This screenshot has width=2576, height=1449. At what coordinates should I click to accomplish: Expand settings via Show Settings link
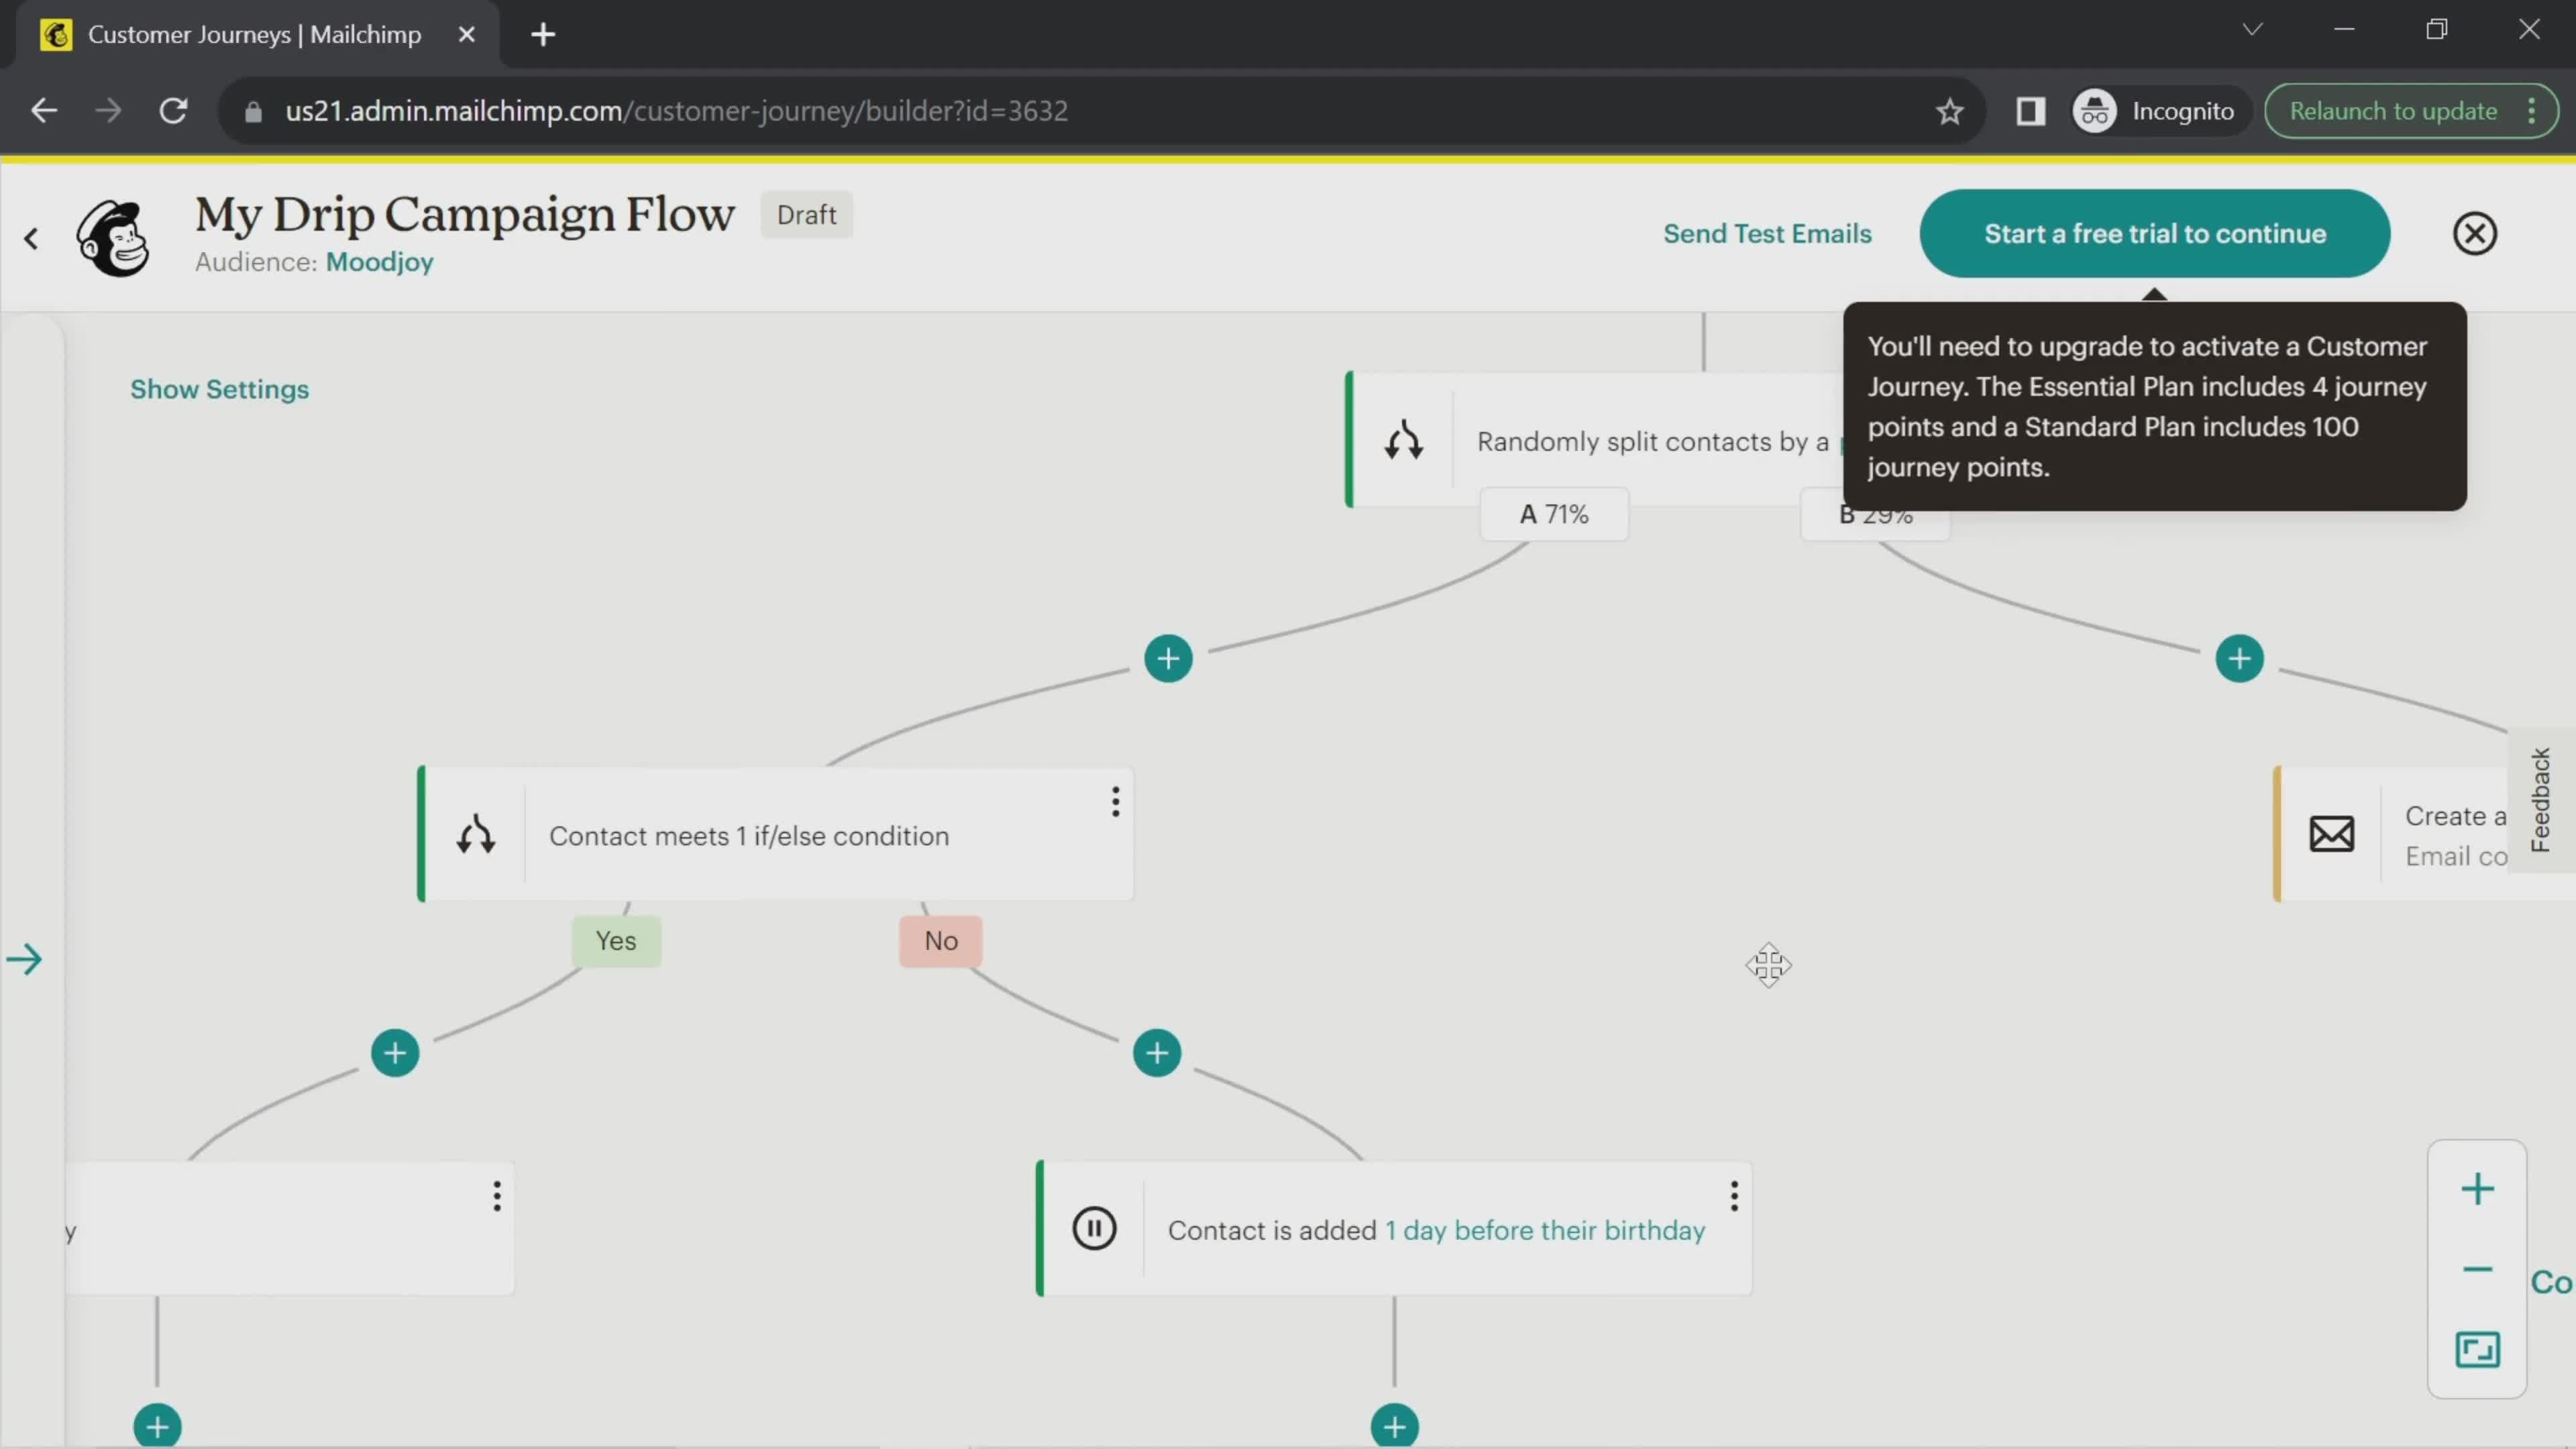(x=219, y=389)
